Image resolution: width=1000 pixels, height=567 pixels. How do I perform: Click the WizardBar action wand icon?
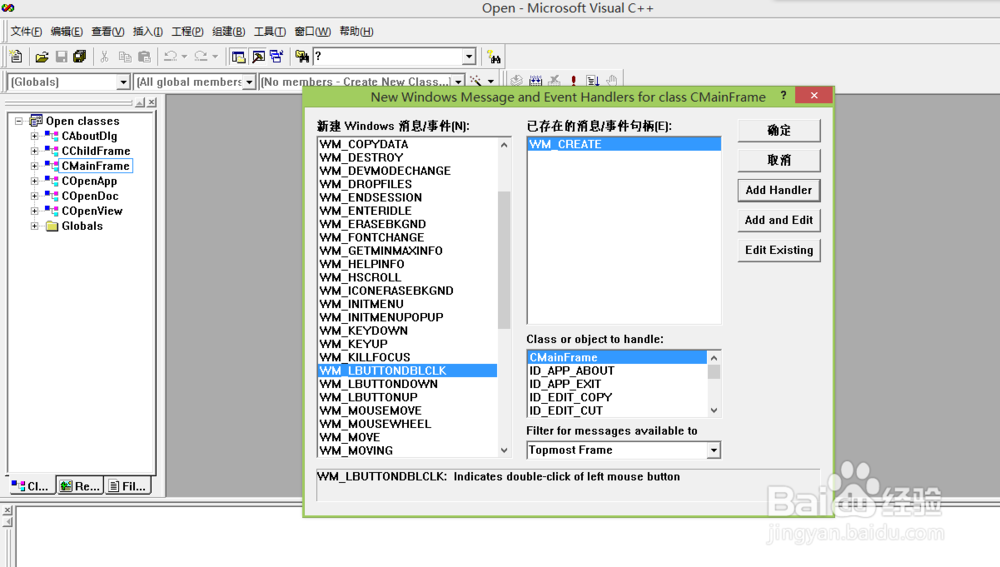pos(476,81)
